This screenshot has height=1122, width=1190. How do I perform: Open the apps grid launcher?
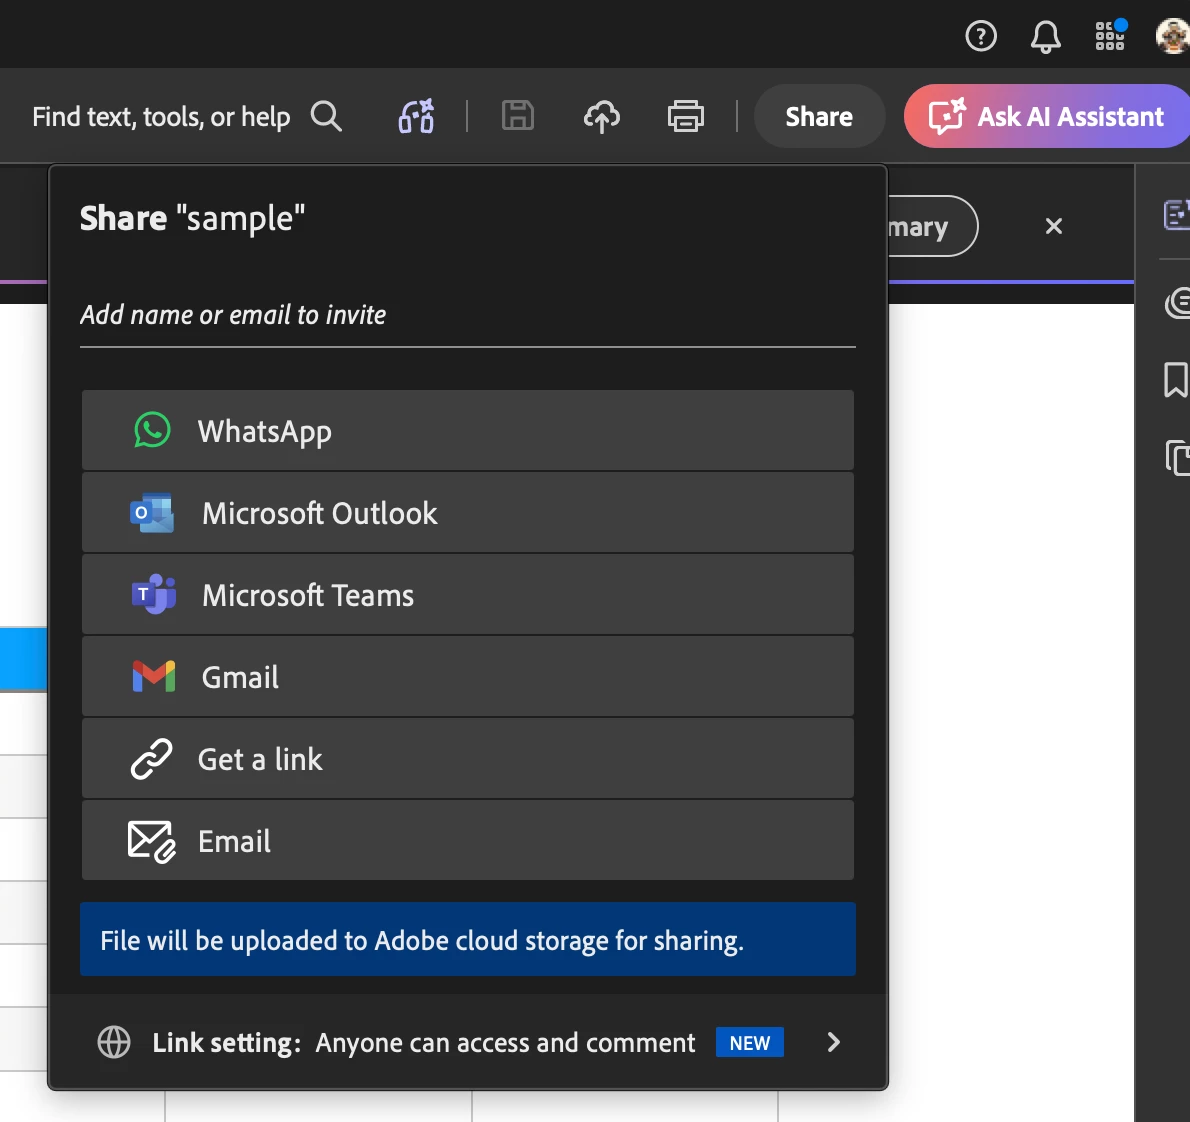1110,36
